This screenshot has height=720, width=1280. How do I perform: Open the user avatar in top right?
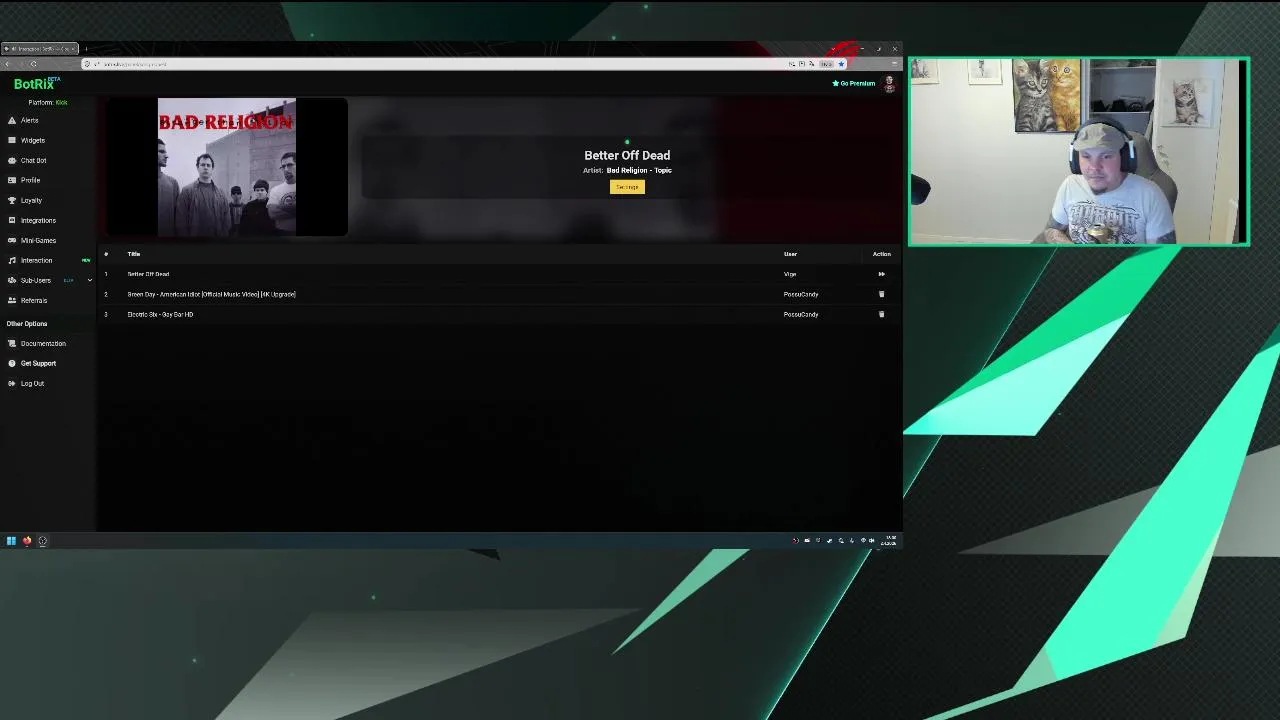(889, 84)
